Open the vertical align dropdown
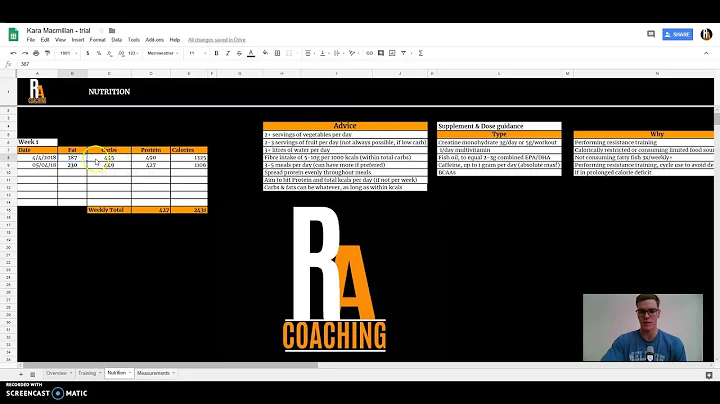 pyautogui.click(x=325, y=53)
